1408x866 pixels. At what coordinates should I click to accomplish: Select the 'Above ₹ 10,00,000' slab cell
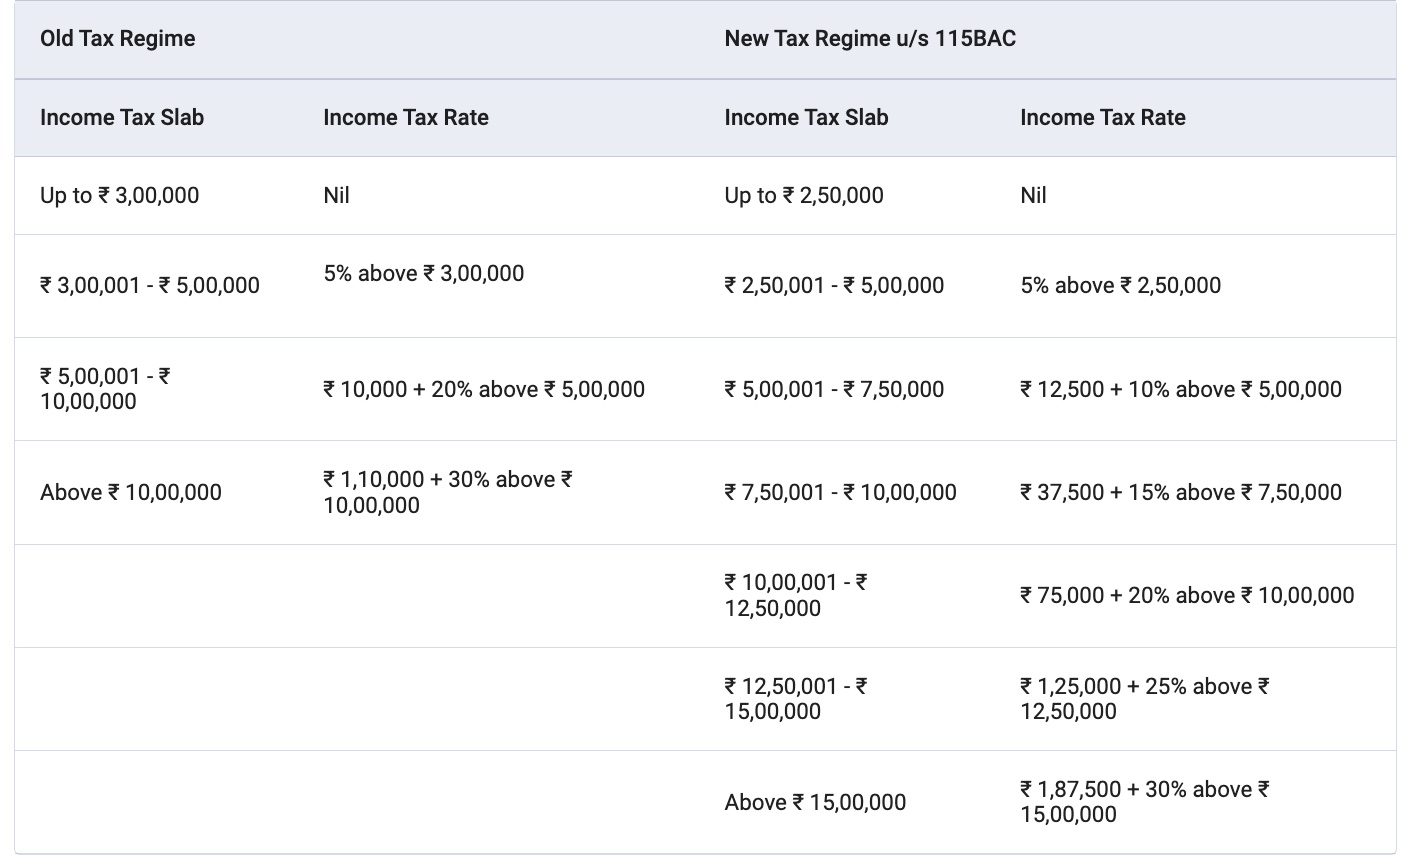point(131,492)
